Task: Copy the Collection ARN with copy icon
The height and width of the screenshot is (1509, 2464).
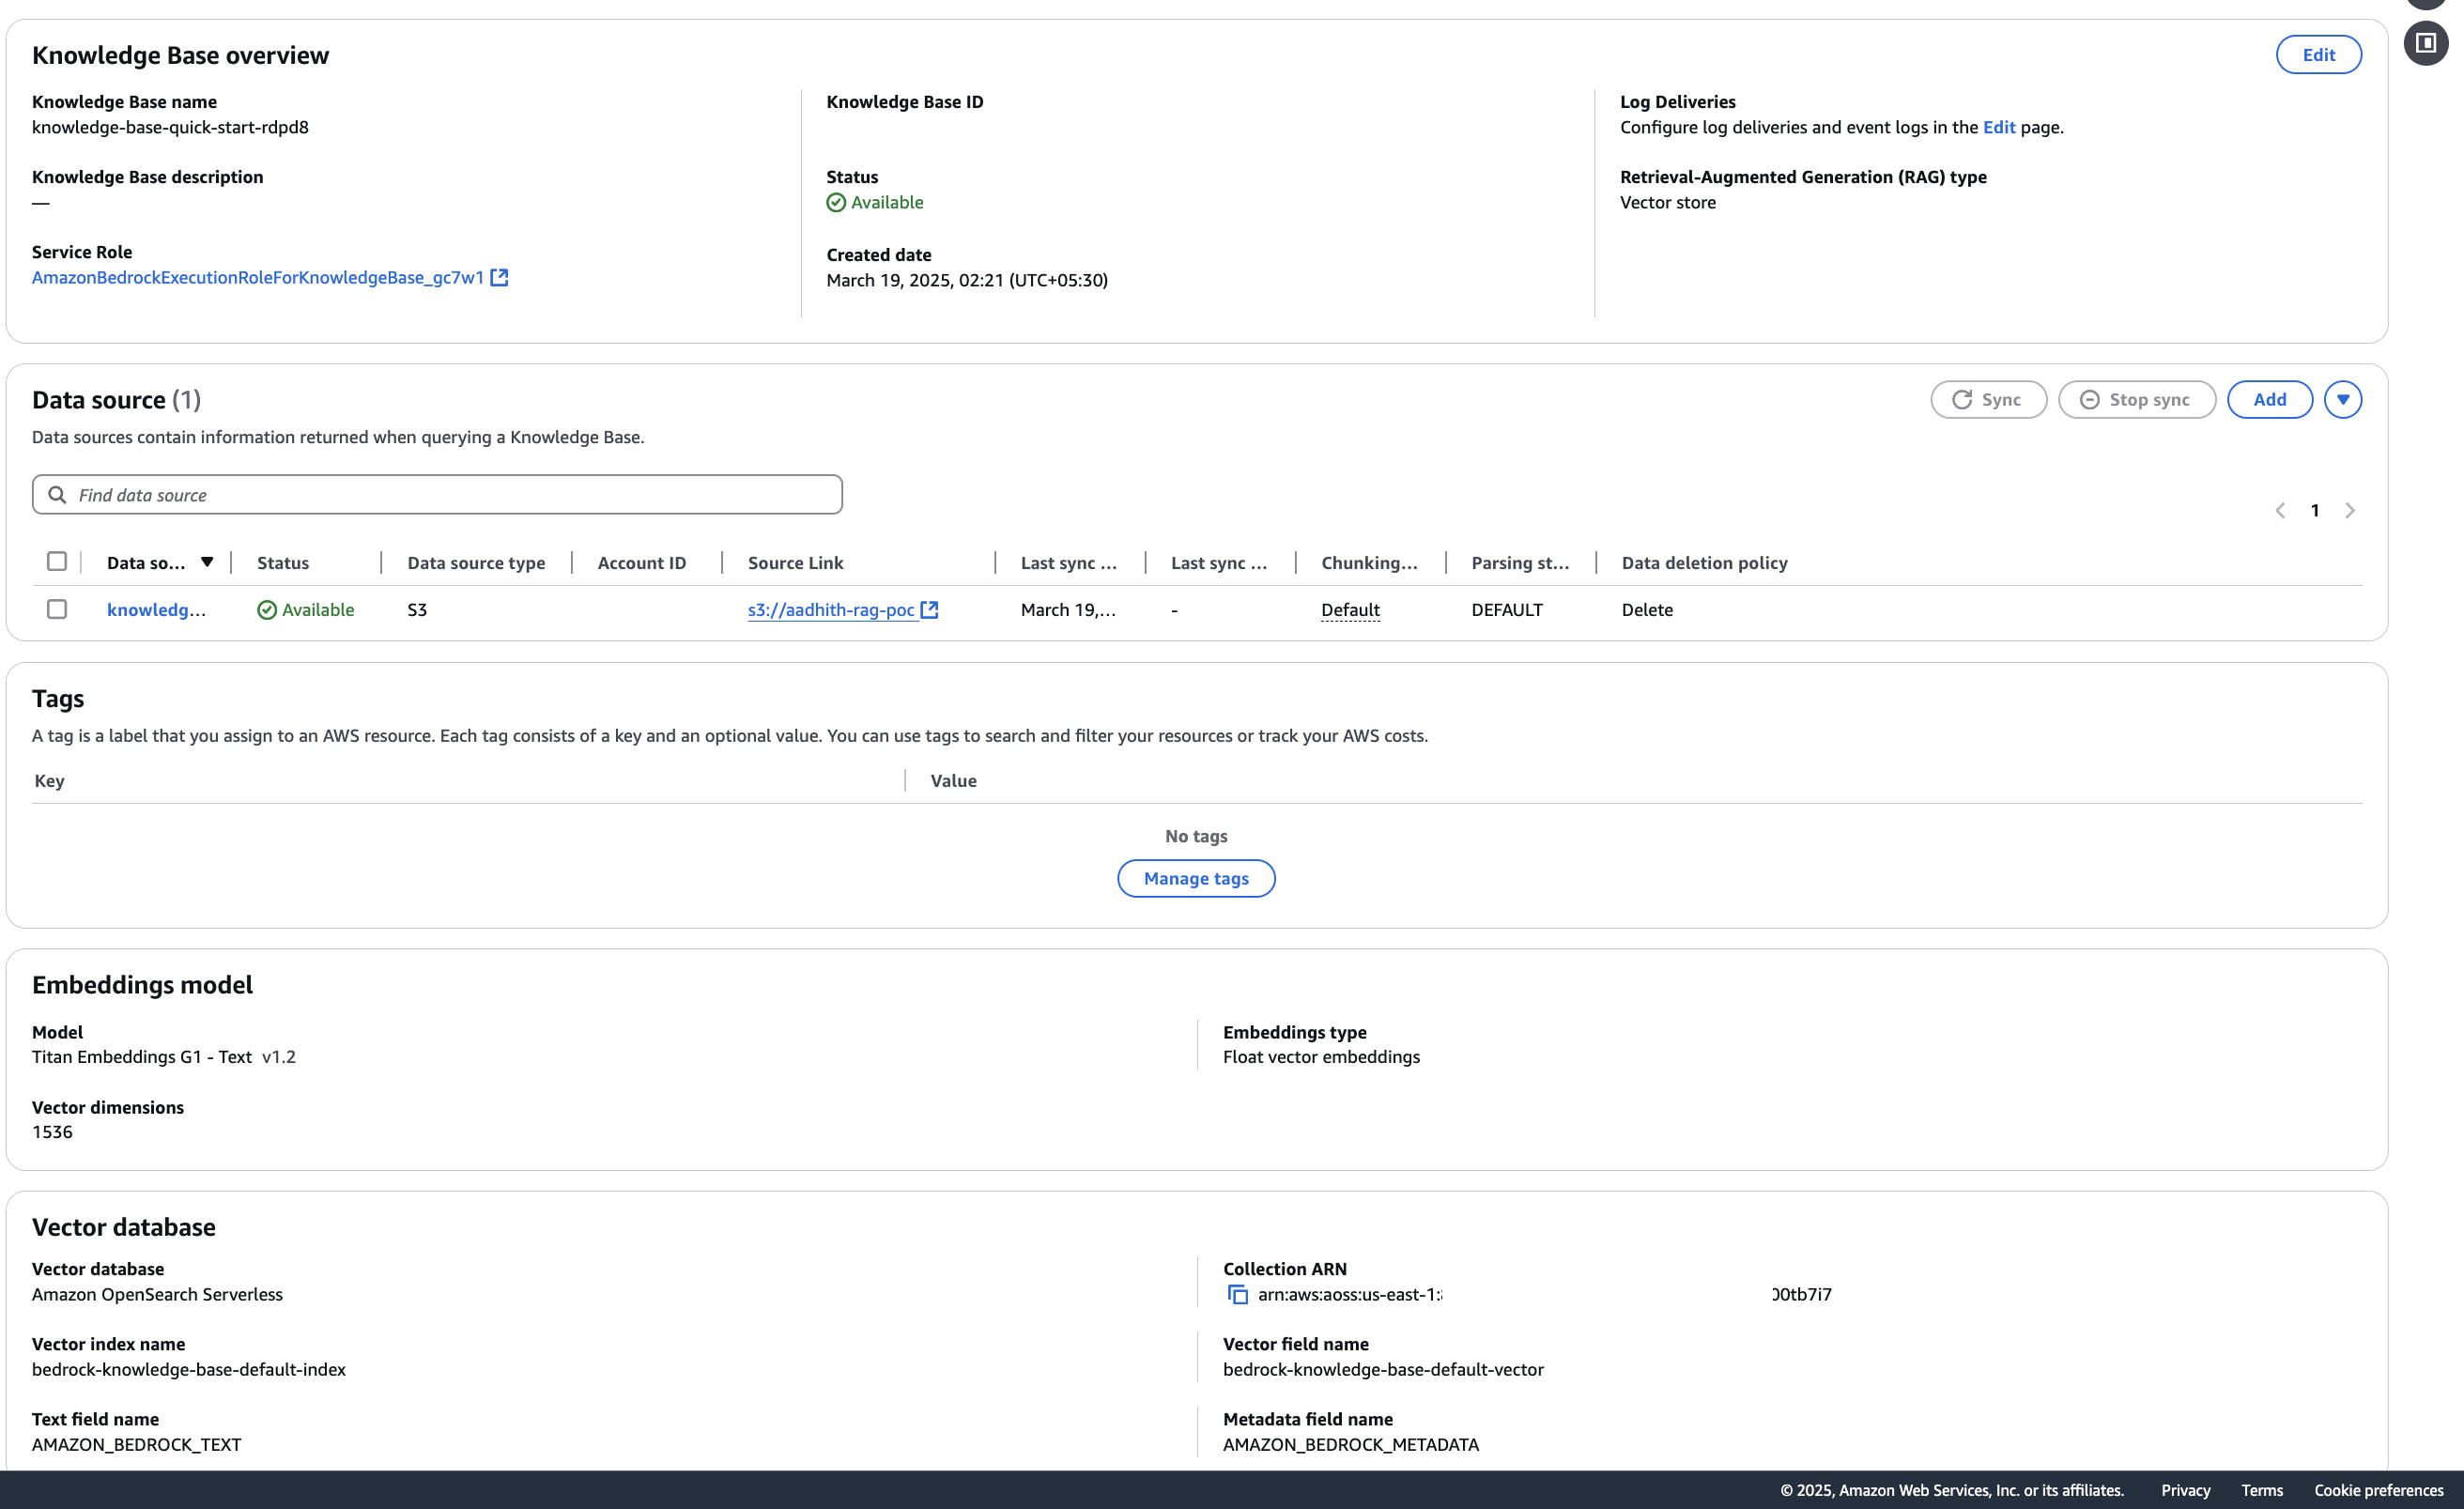Action: pos(1237,1295)
